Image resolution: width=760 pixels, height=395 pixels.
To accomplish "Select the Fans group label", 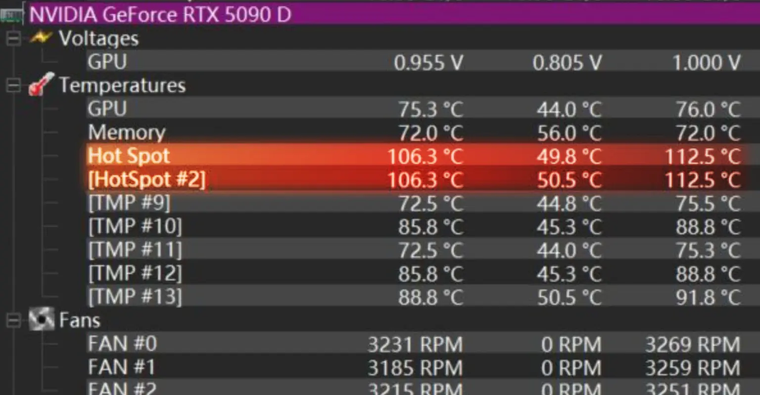I will pyautogui.click(x=79, y=320).
